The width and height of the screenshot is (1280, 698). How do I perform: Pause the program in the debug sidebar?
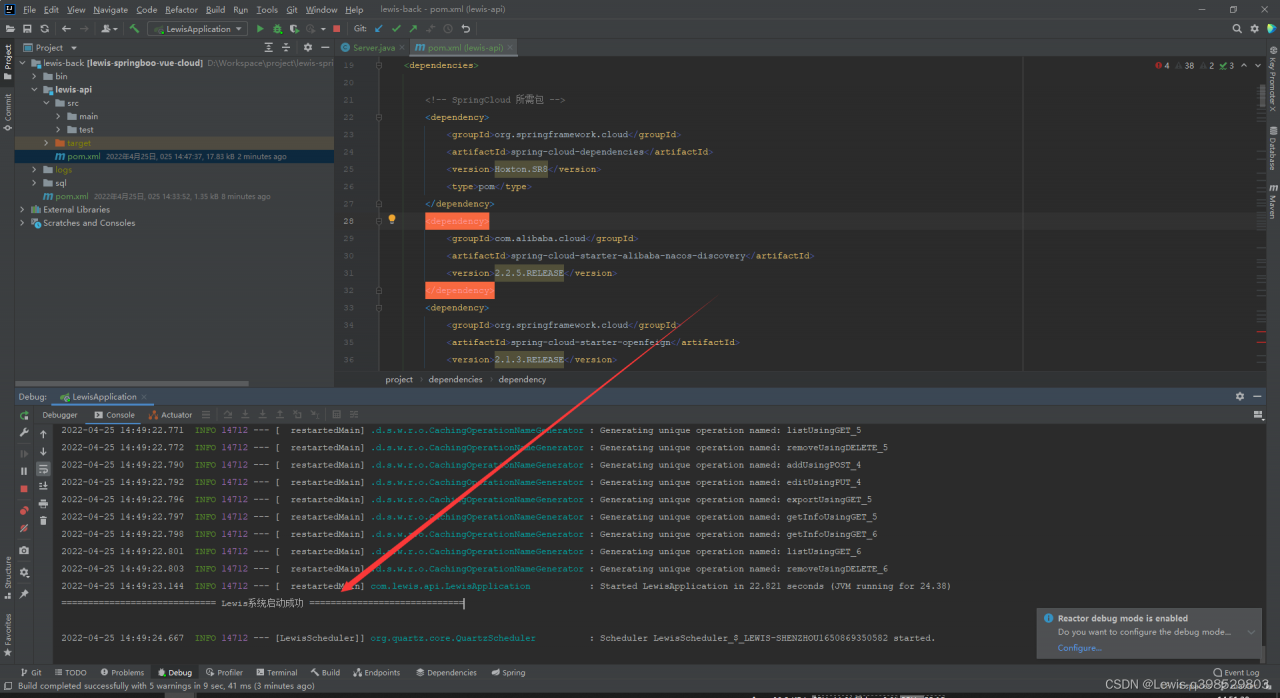(x=24, y=470)
